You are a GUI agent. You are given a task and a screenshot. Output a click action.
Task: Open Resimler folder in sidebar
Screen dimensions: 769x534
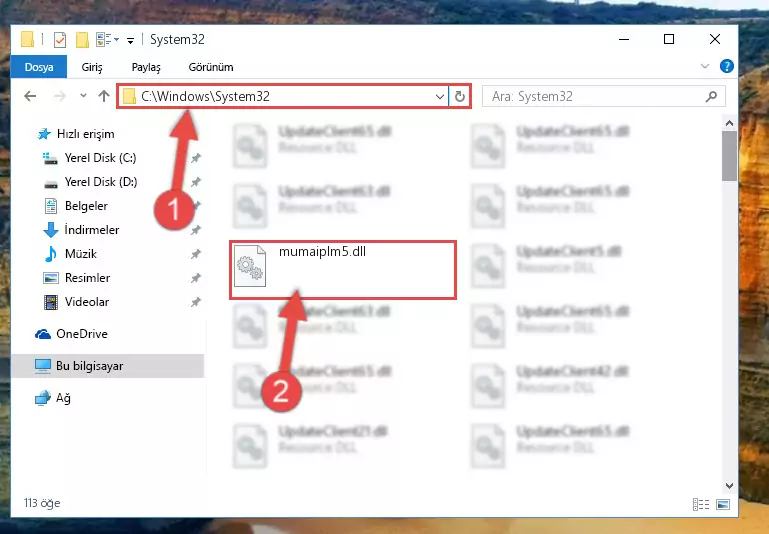coord(87,278)
